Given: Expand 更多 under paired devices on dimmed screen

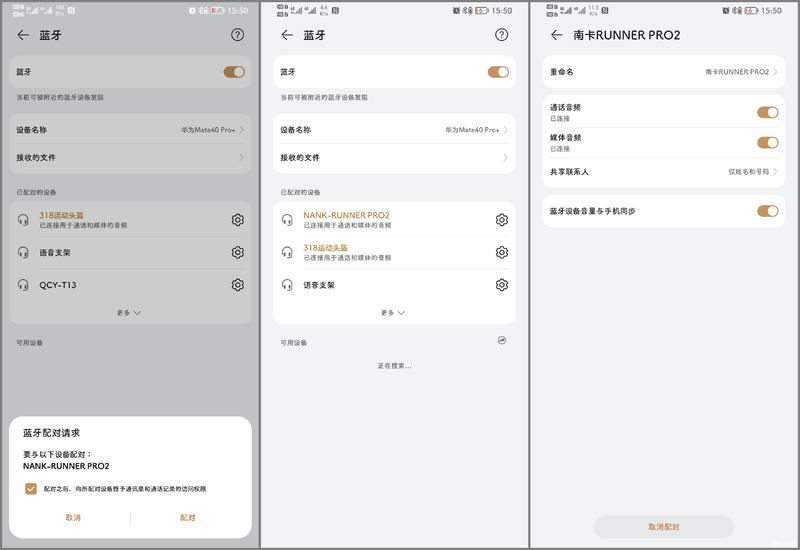Looking at the screenshot, I should click(129, 312).
